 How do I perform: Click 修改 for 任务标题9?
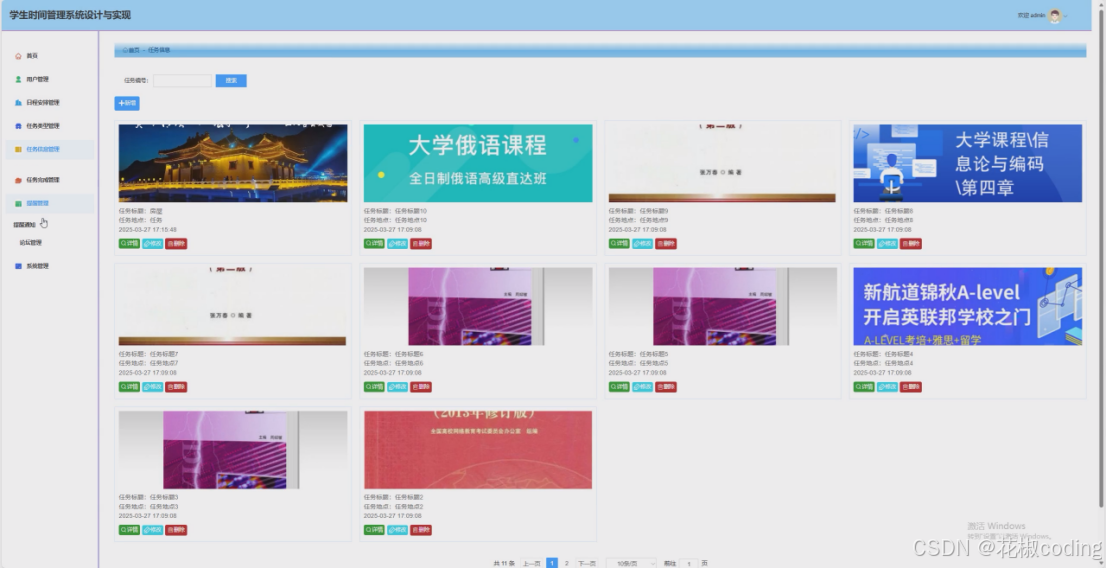tap(642, 243)
